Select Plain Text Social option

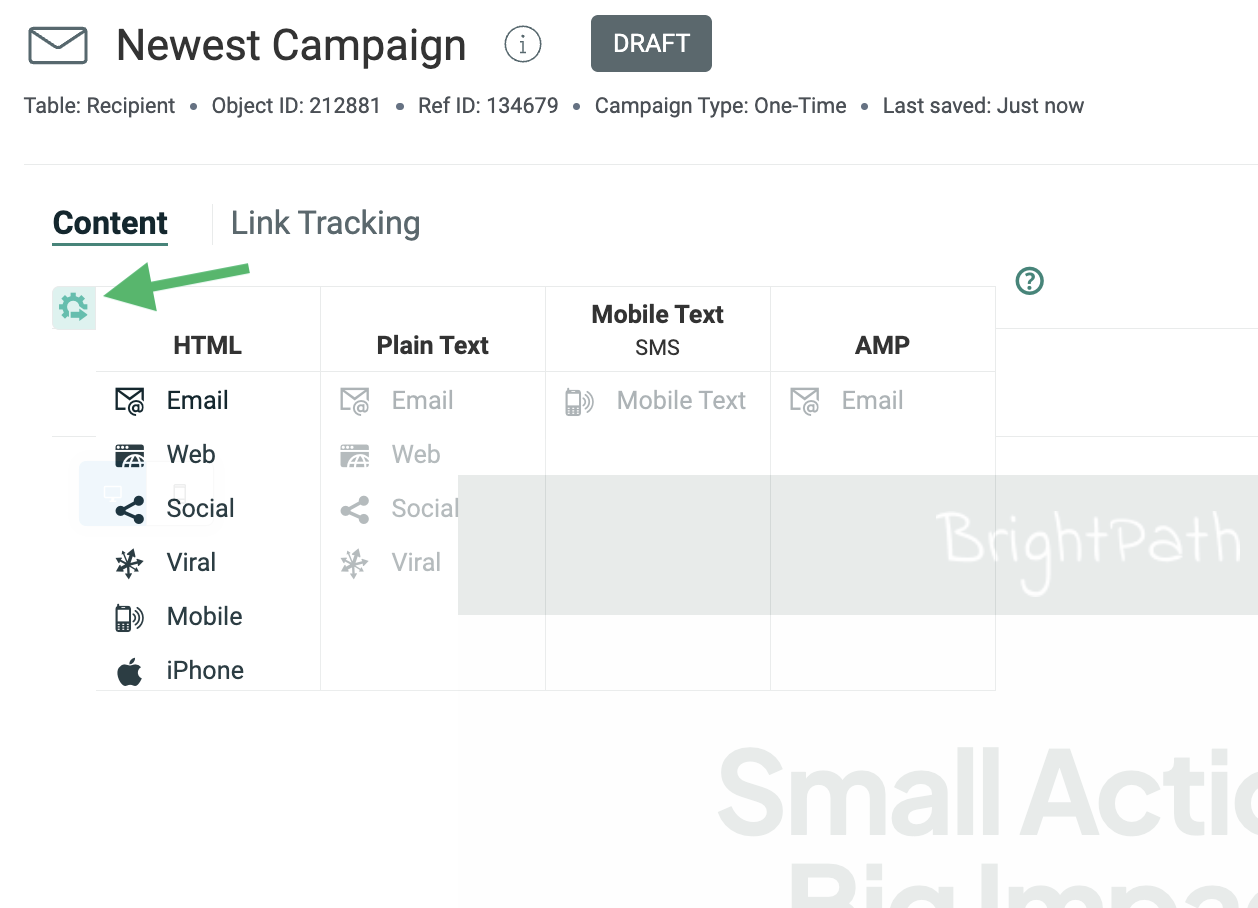click(424, 509)
